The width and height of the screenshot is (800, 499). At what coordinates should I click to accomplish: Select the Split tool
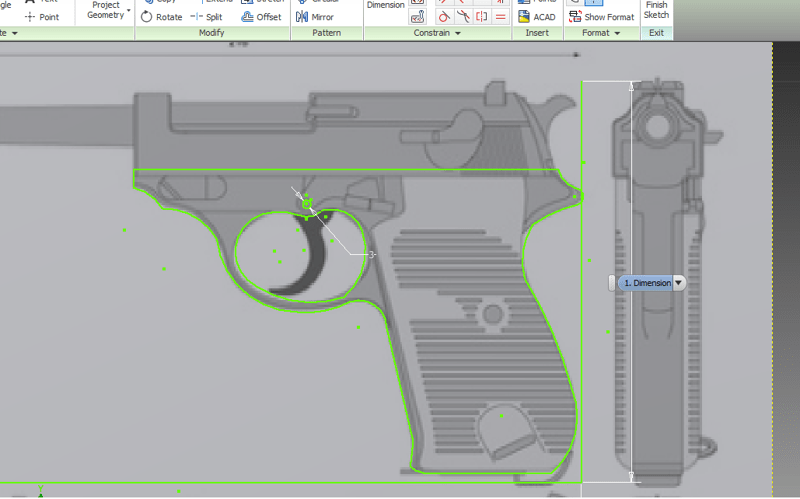coord(206,17)
